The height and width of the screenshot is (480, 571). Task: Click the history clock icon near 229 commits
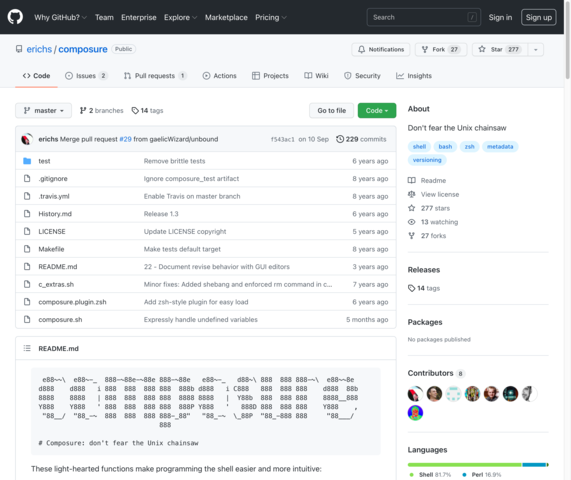click(x=340, y=139)
